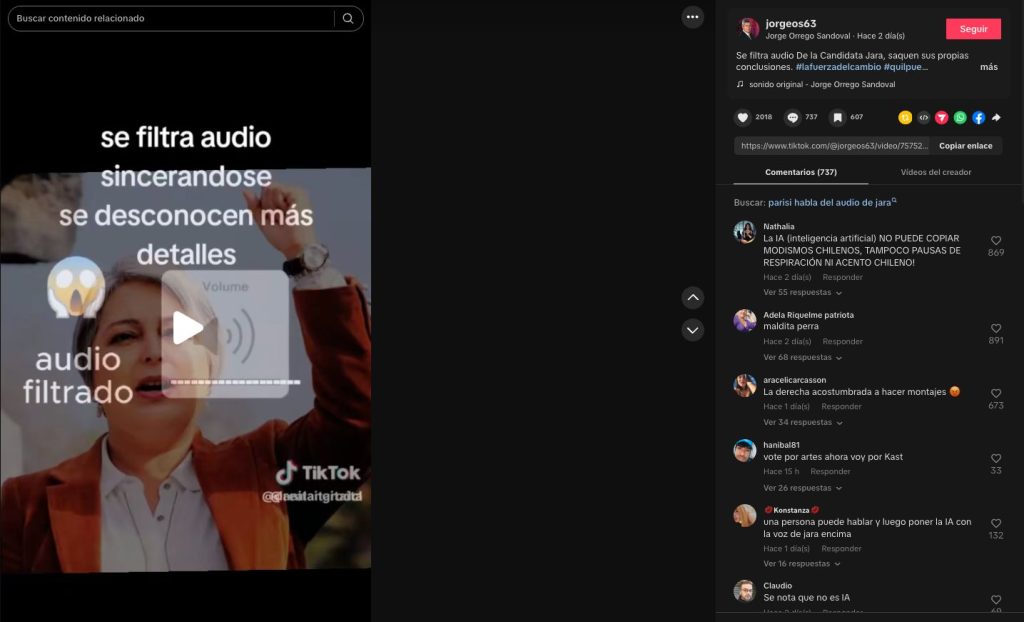Image resolution: width=1024 pixels, height=622 pixels.
Task: Share the video to Facebook
Action: 978,117
